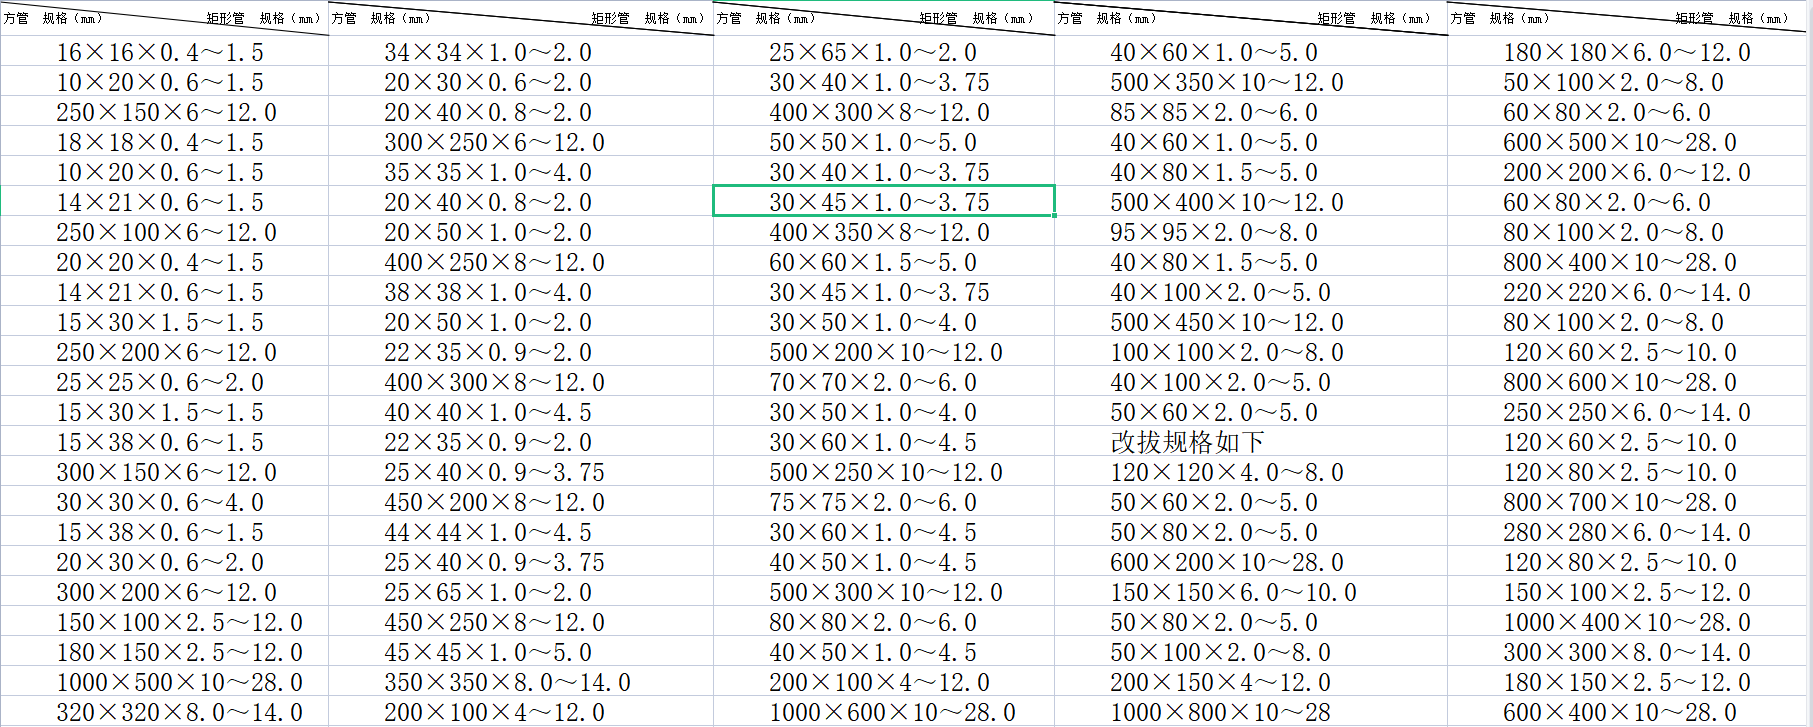Select the 1000×500×10~28.0 cell

pos(179,682)
